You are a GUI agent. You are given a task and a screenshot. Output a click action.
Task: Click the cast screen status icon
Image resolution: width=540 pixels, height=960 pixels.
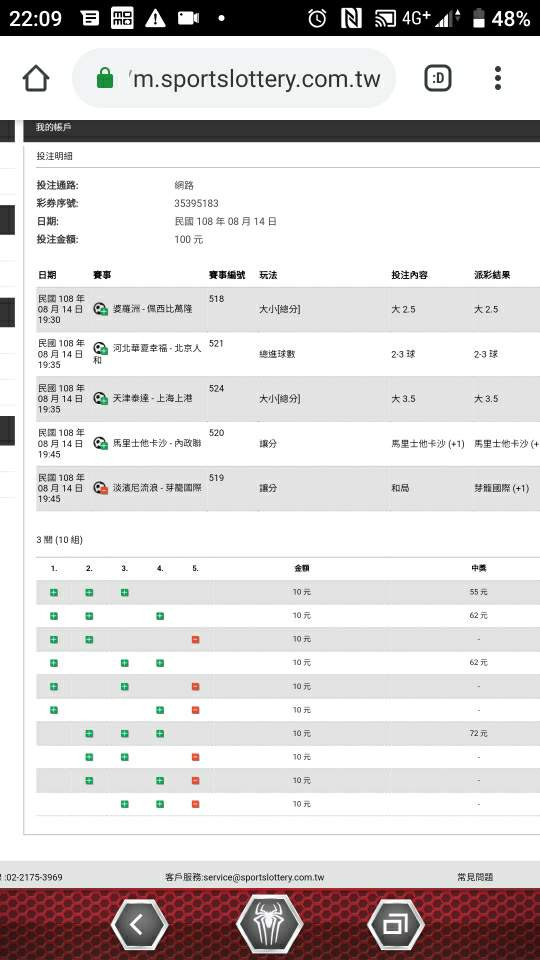coord(386,18)
